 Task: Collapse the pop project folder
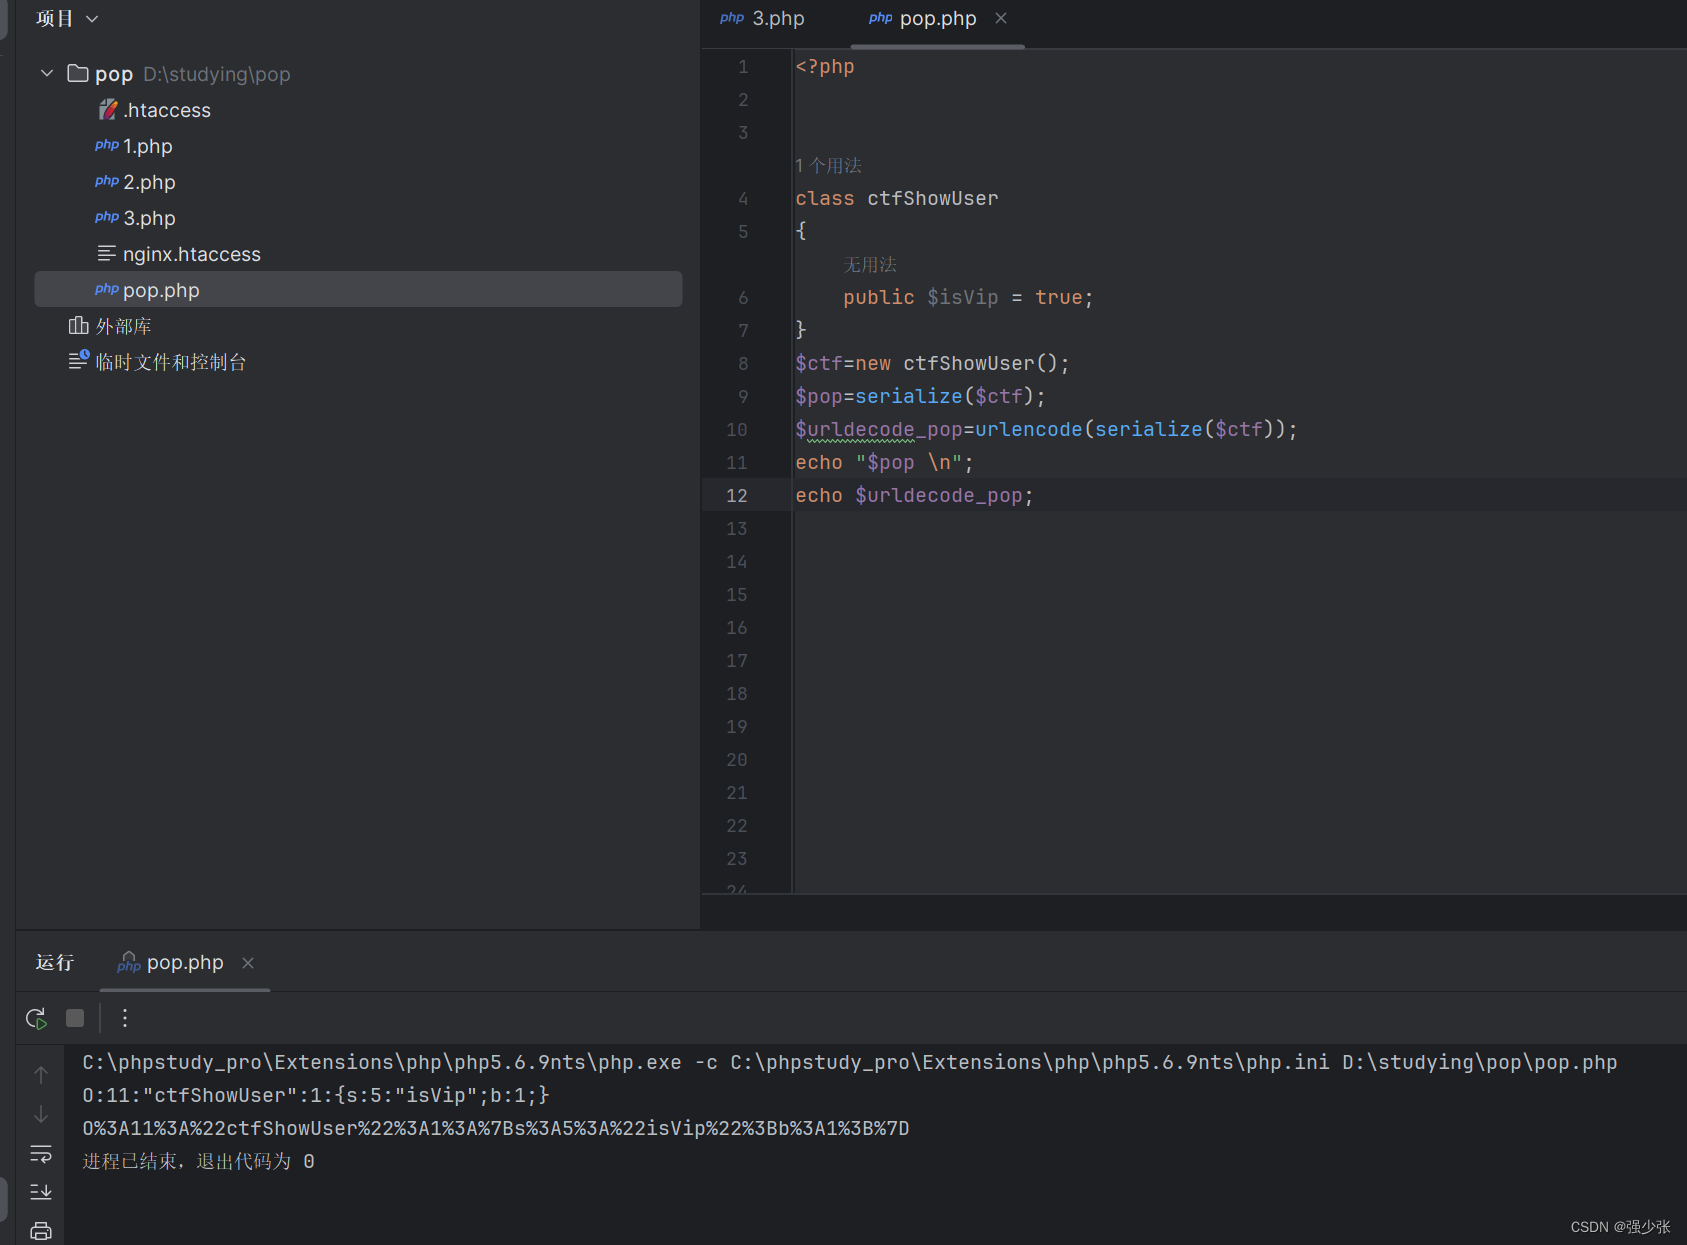click(46, 73)
